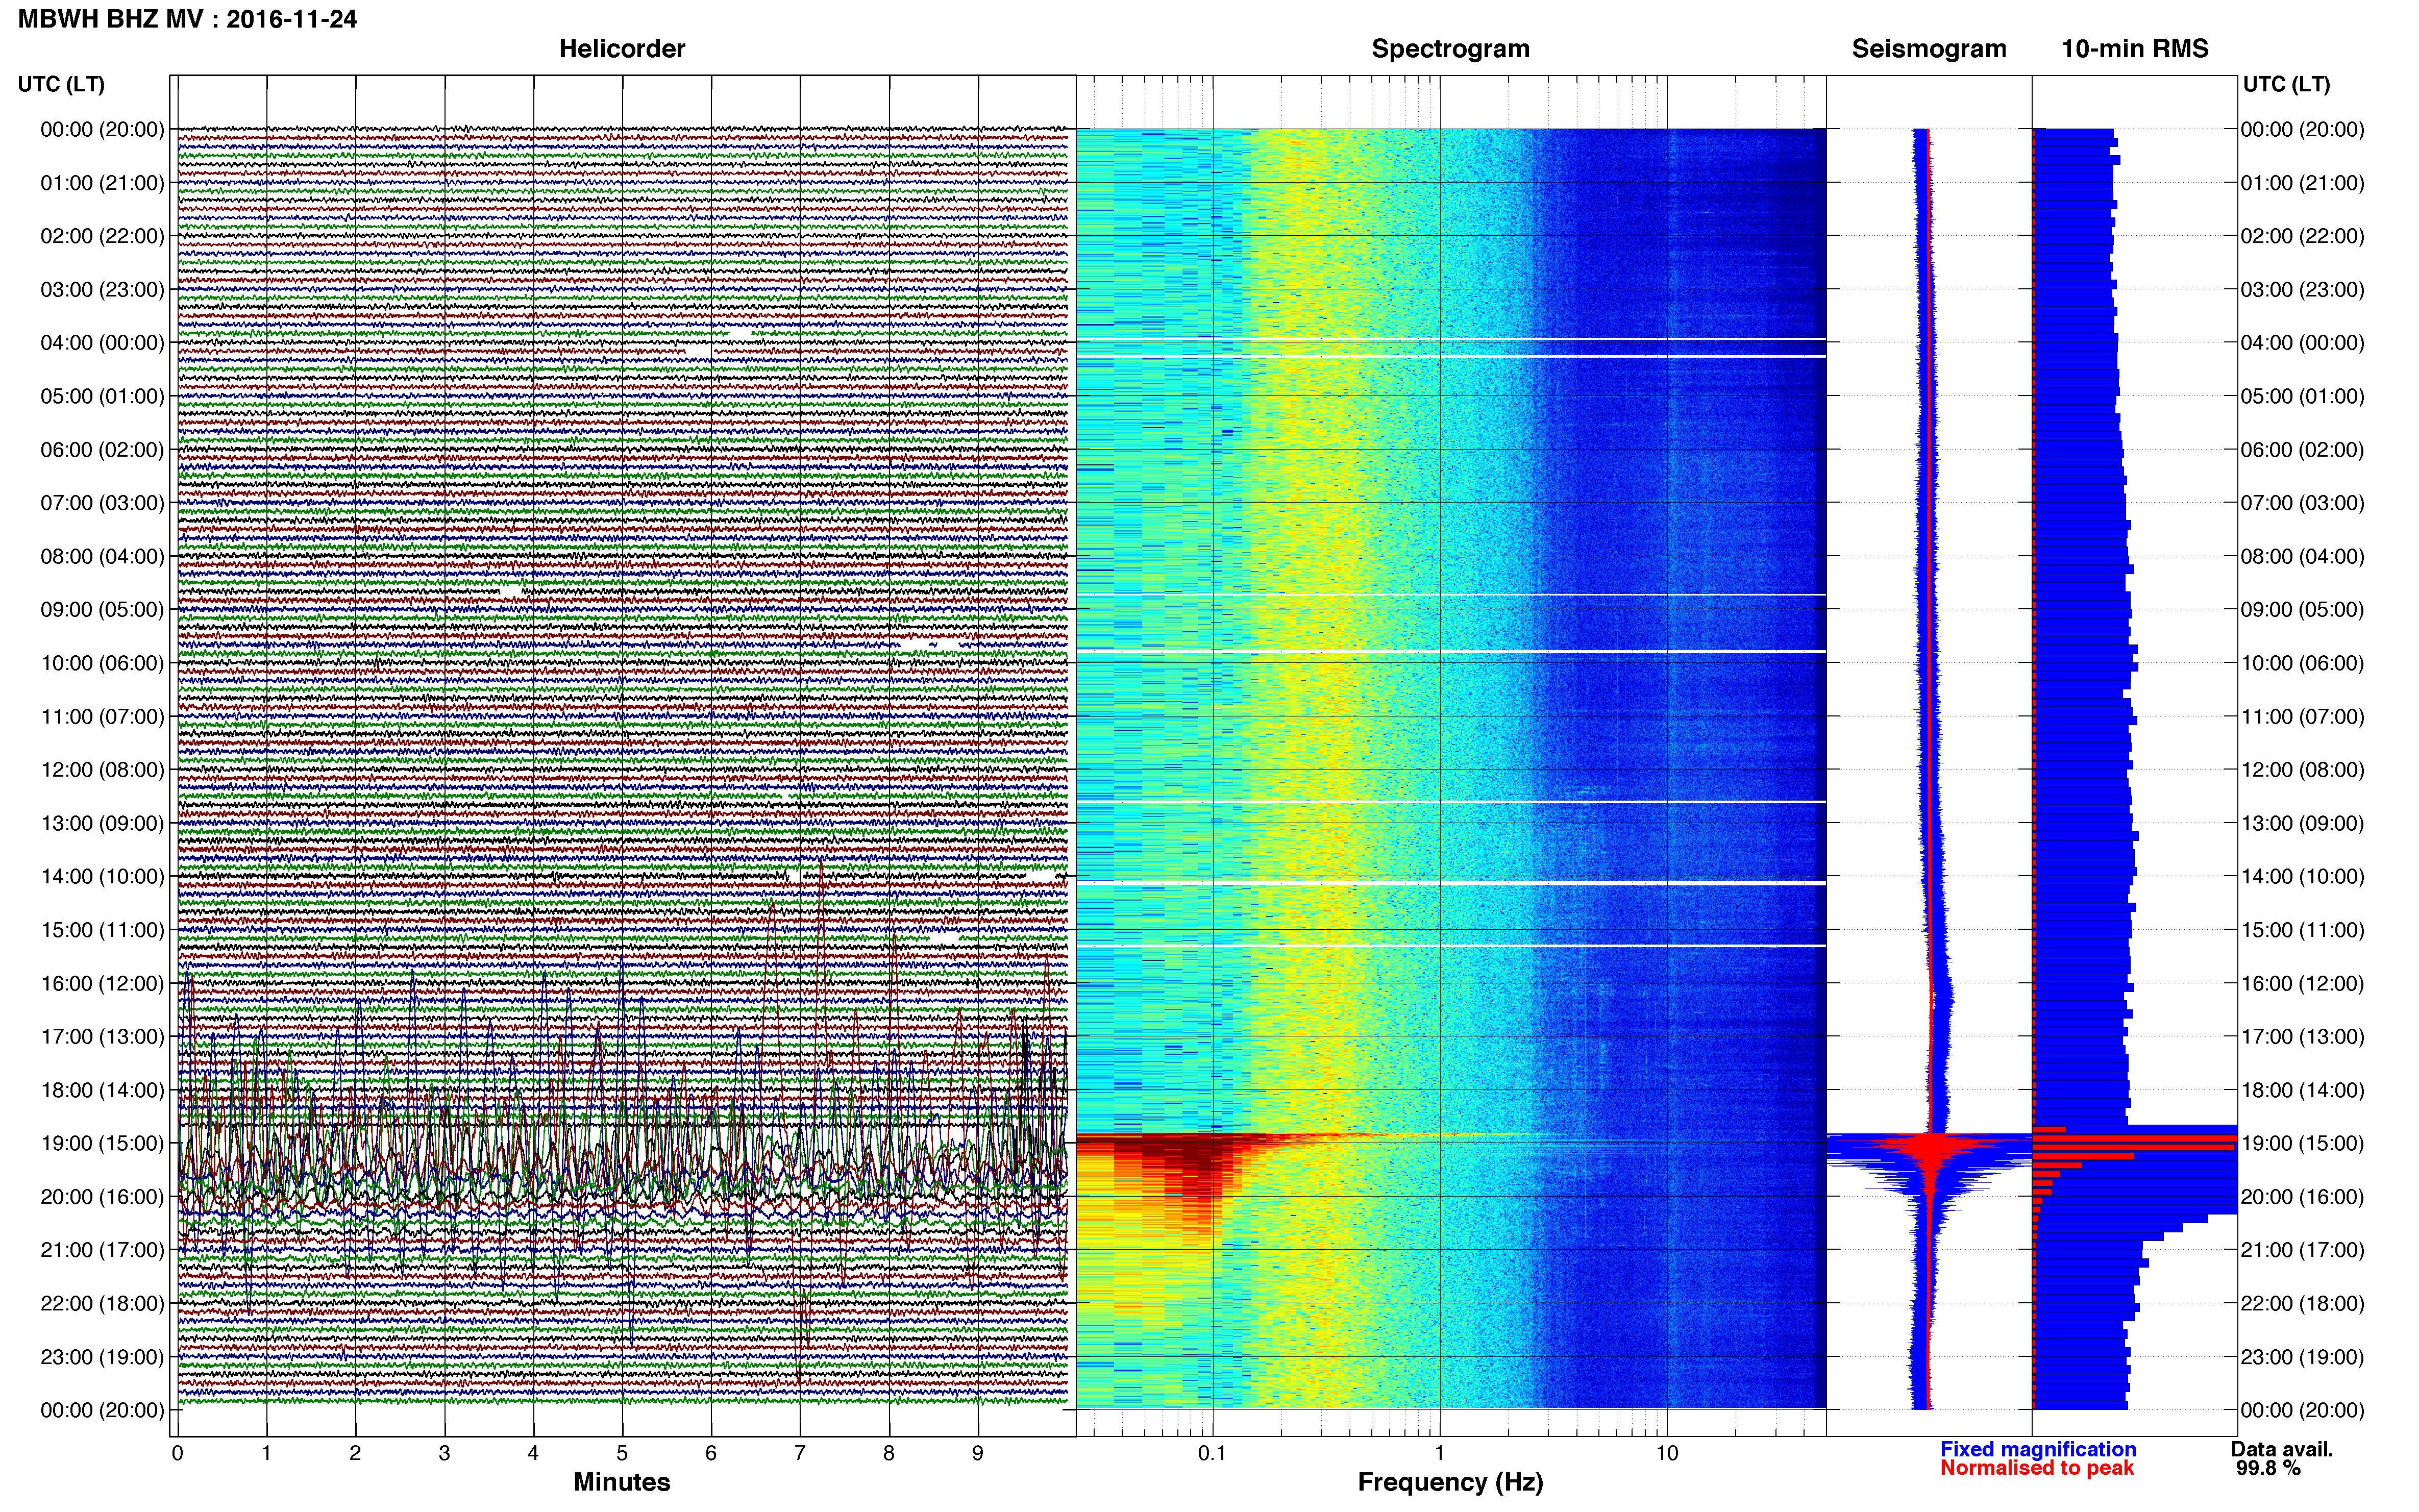
Task: Click "09:00 (05:00)" on the left time axis
Action: point(102,610)
